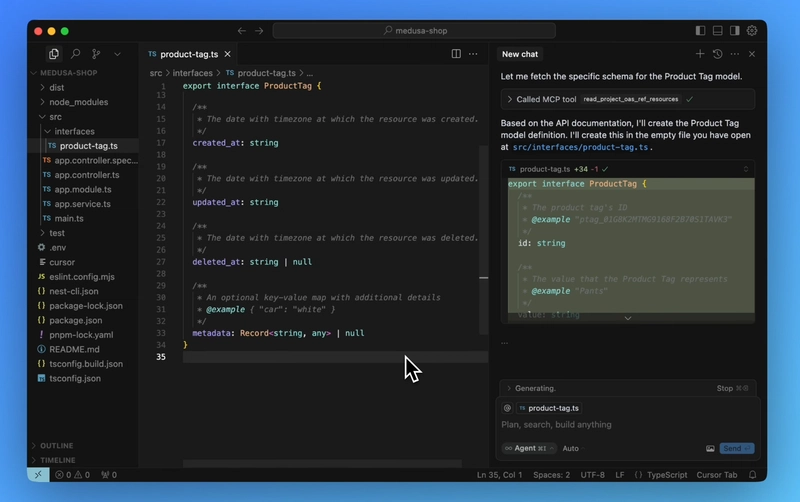Image resolution: width=800 pixels, height=502 pixels.
Task: Close the chat panel
Action: coord(752,54)
